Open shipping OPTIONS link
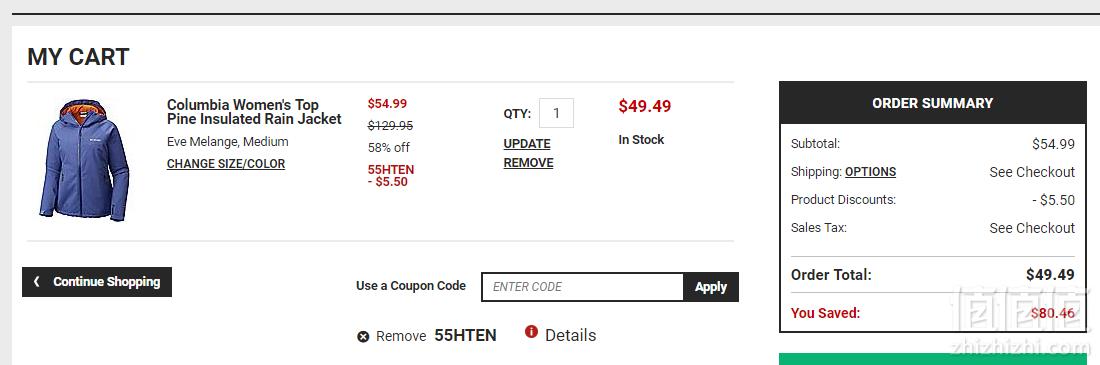Viewport: 1100px width, 365px height. pos(870,172)
